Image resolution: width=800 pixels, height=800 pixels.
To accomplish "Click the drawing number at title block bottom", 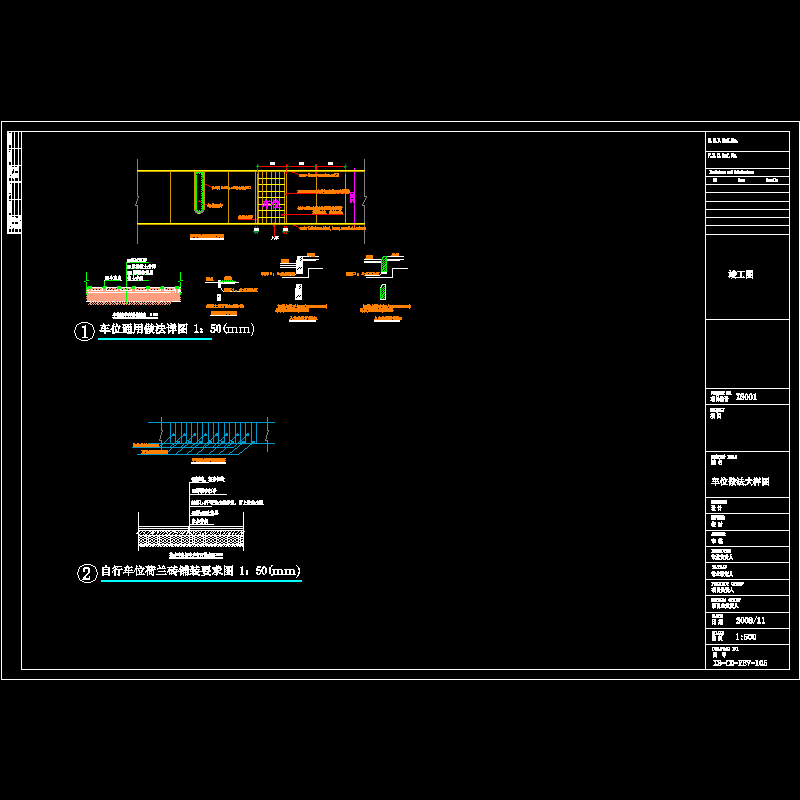I will pyautogui.click(x=739, y=663).
